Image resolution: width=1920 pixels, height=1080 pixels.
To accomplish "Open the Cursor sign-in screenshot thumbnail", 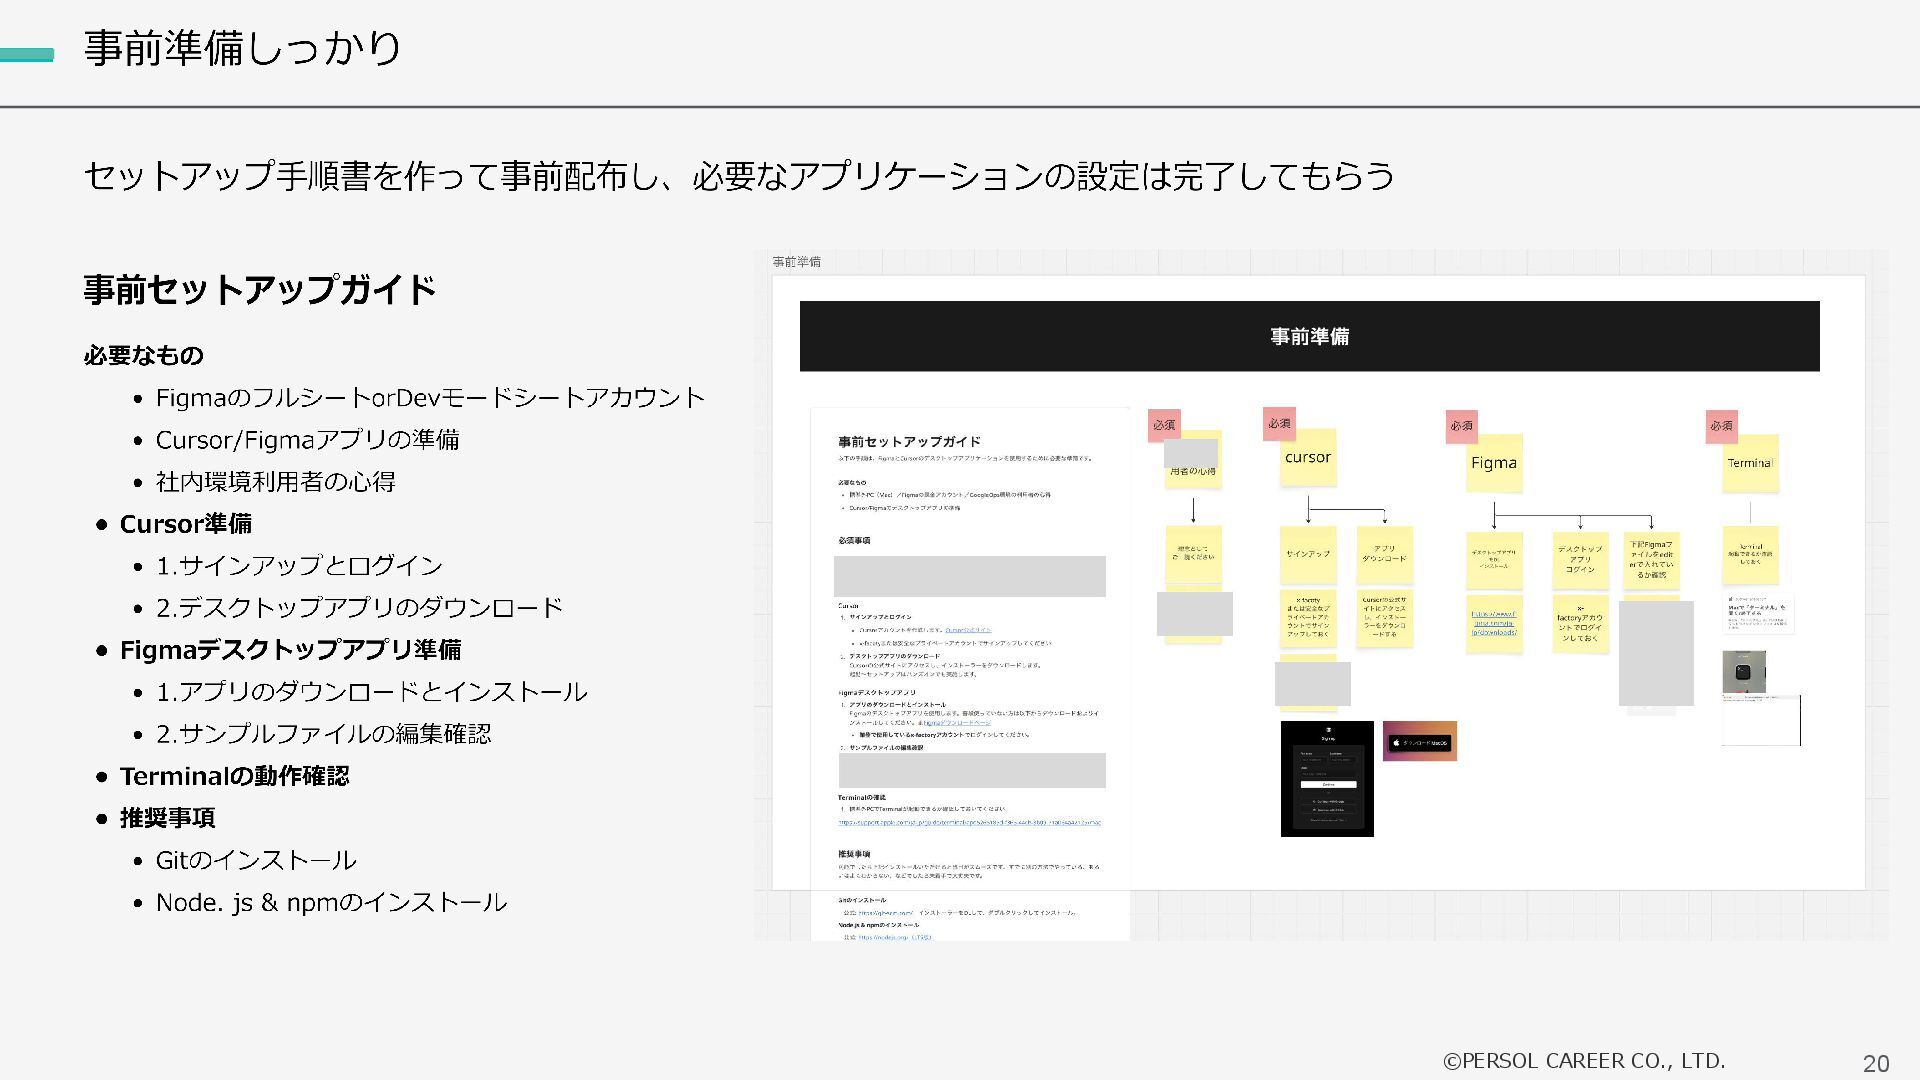I will [1327, 778].
